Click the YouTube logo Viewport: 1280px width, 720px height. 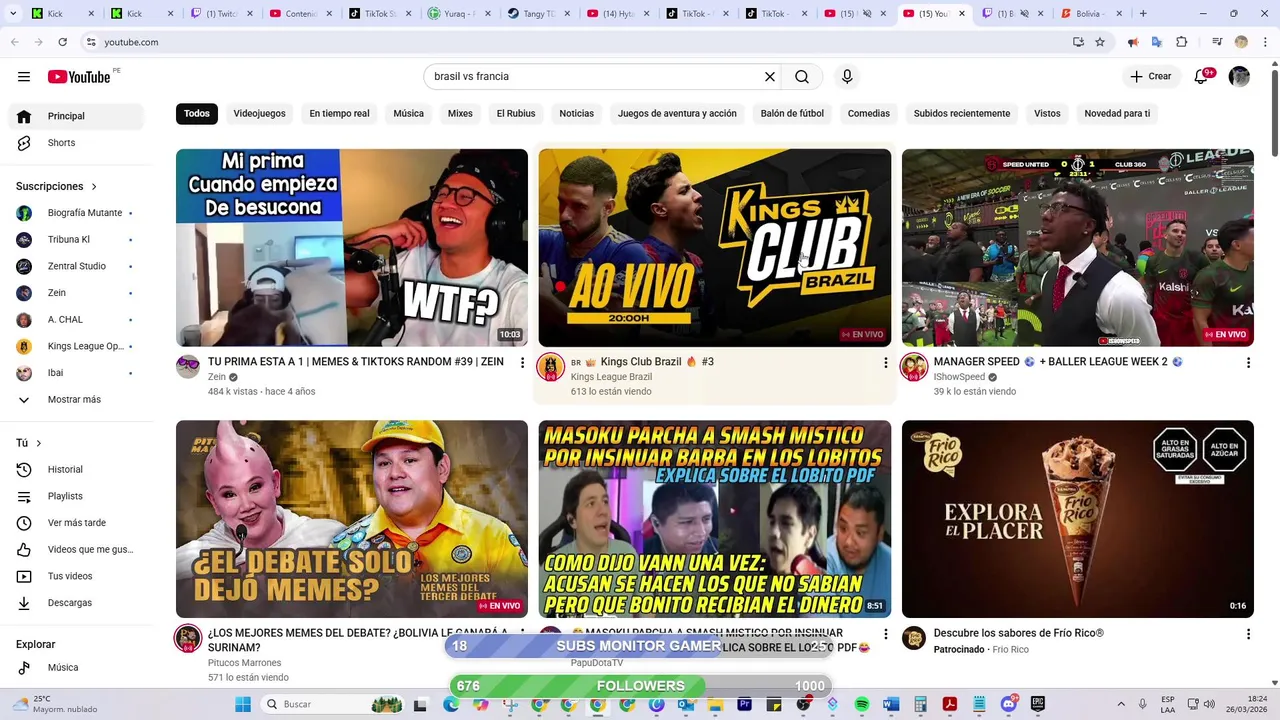[79, 77]
